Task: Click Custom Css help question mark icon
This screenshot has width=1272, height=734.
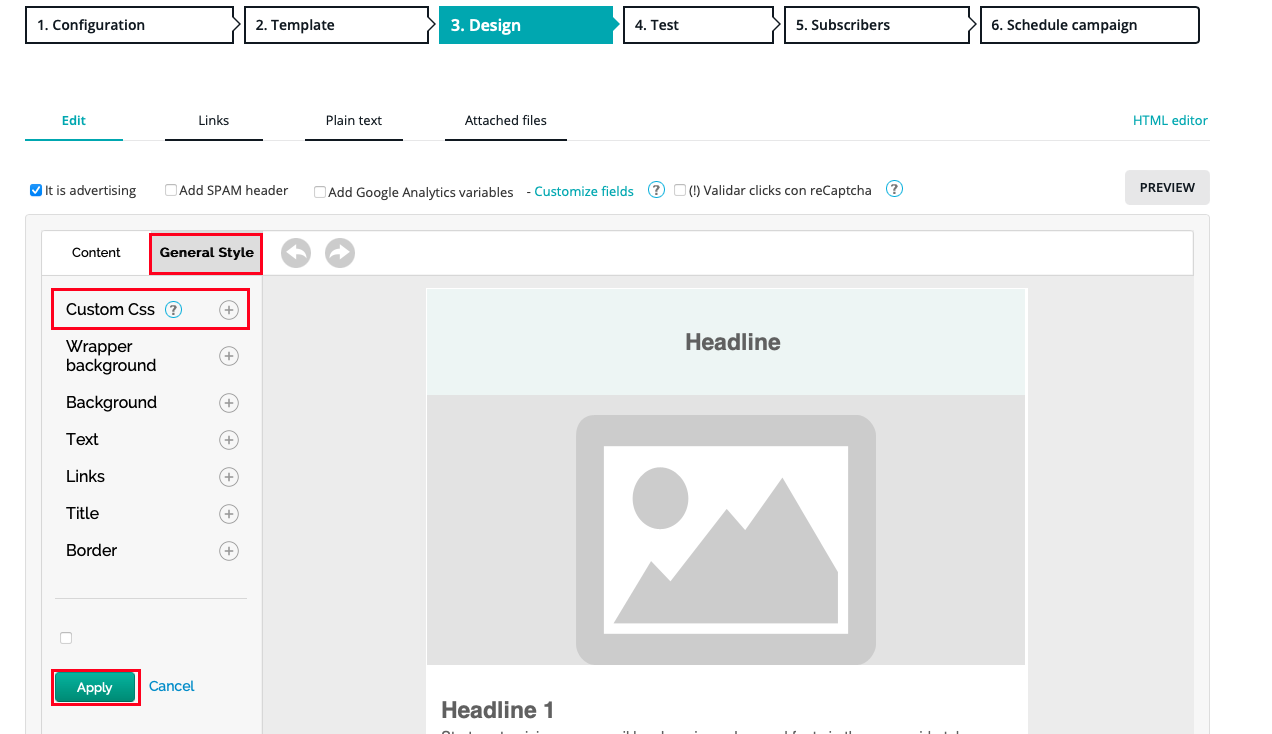Action: [173, 310]
